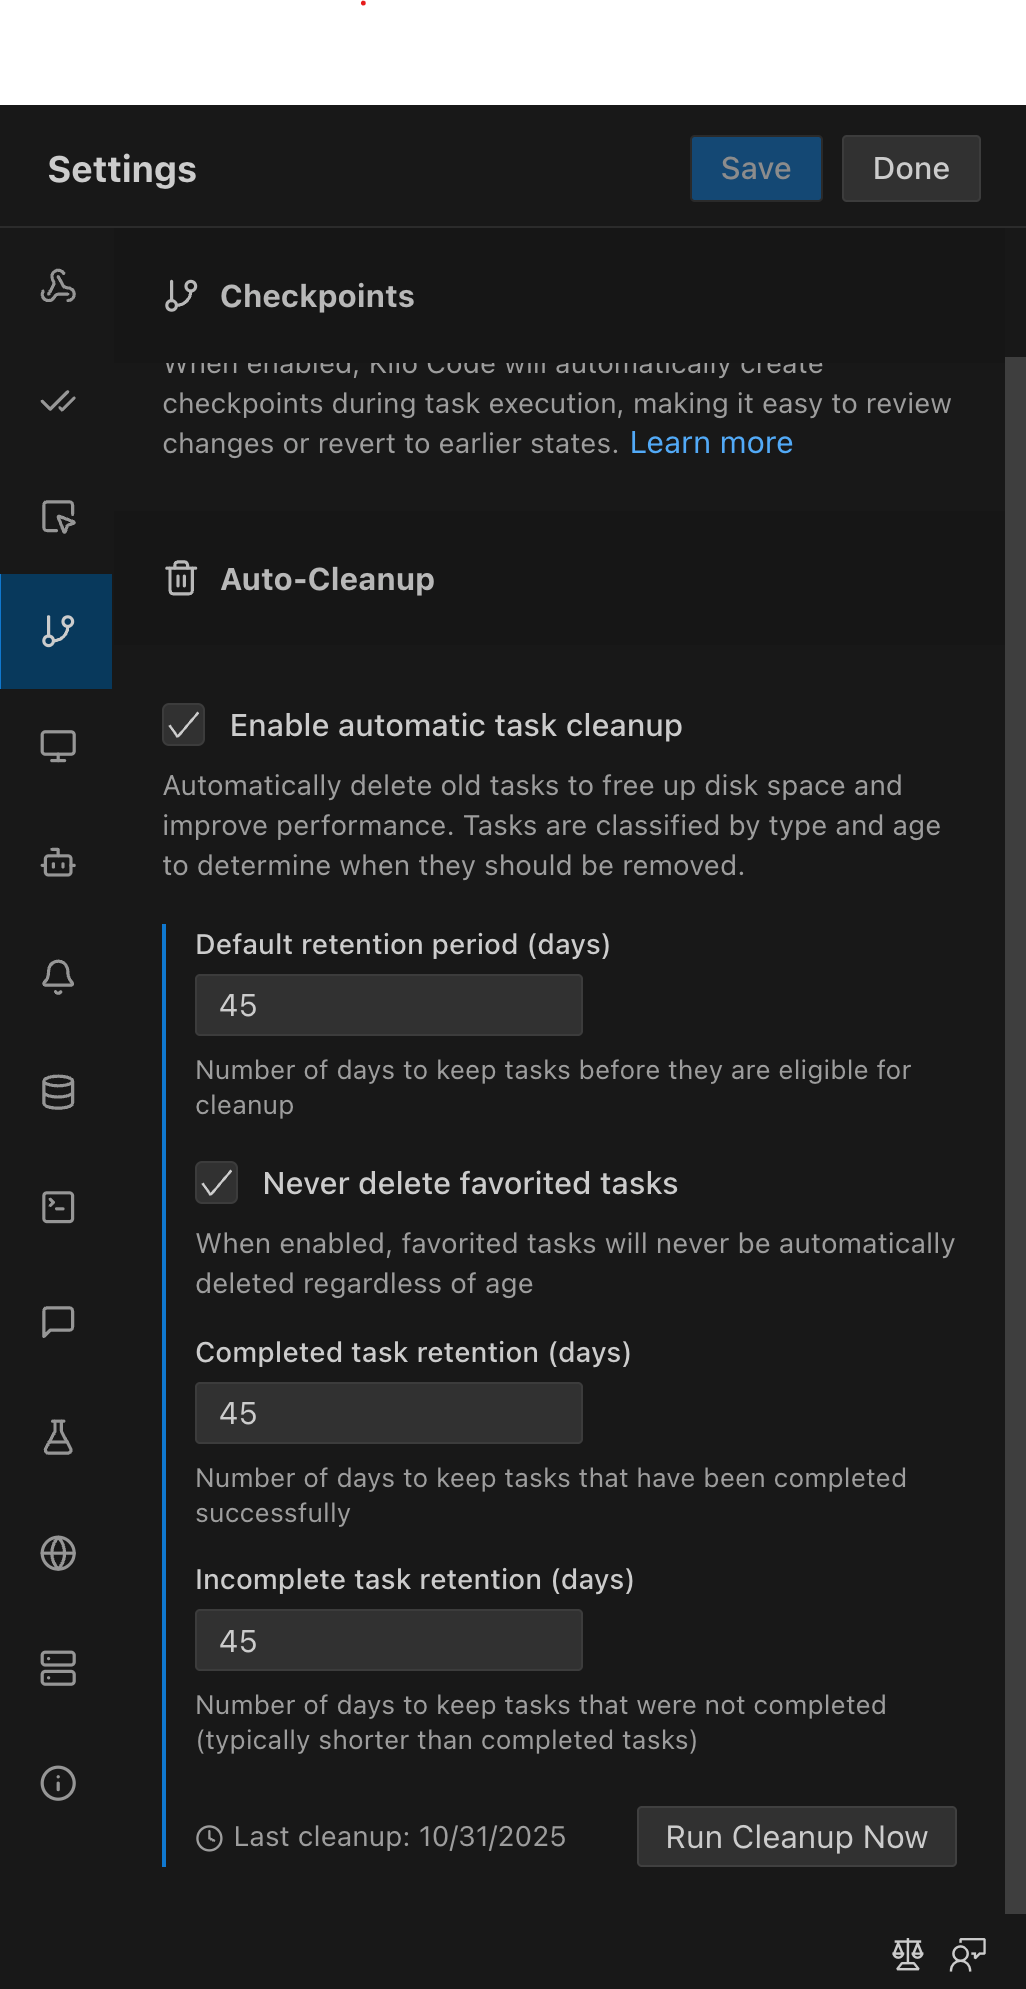Open the Context database icon tab
Screen dimensions: 1026x1989
(x=58, y=1092)
